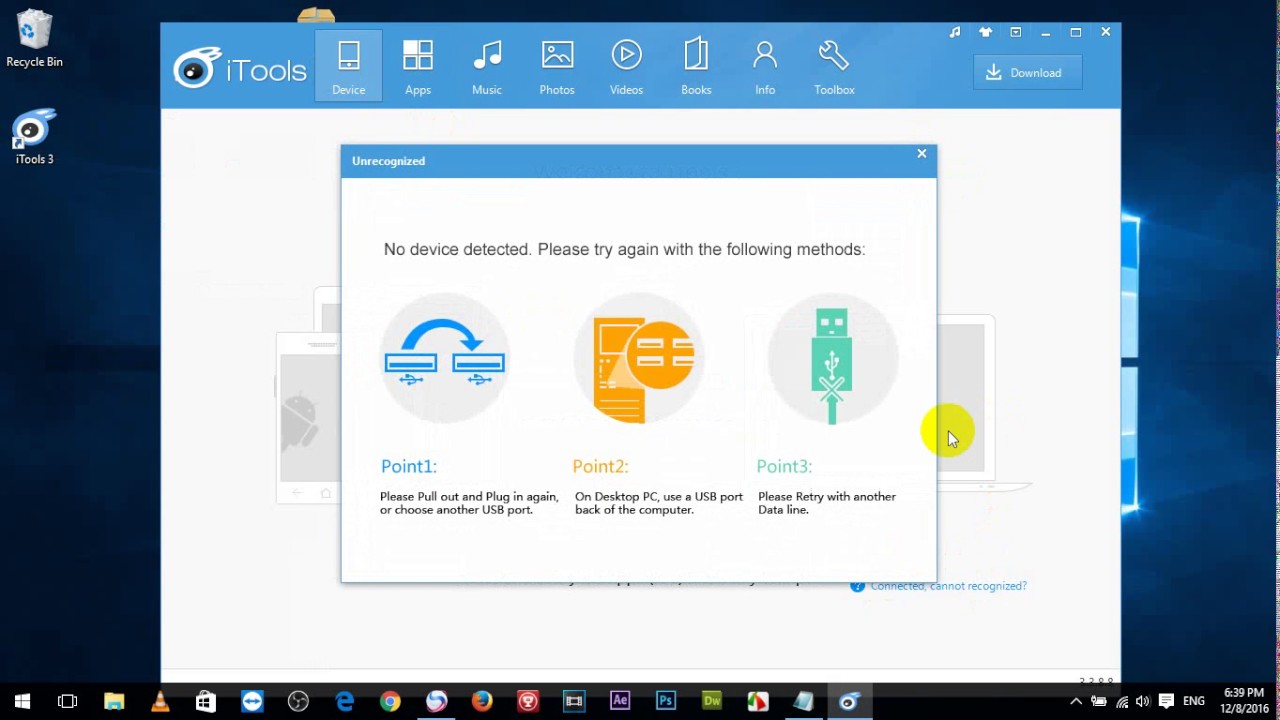Viewport: 1280px width, 720px height.
Task: Click 'Connected, cannot recognized?' link
Action: (948, 586)
